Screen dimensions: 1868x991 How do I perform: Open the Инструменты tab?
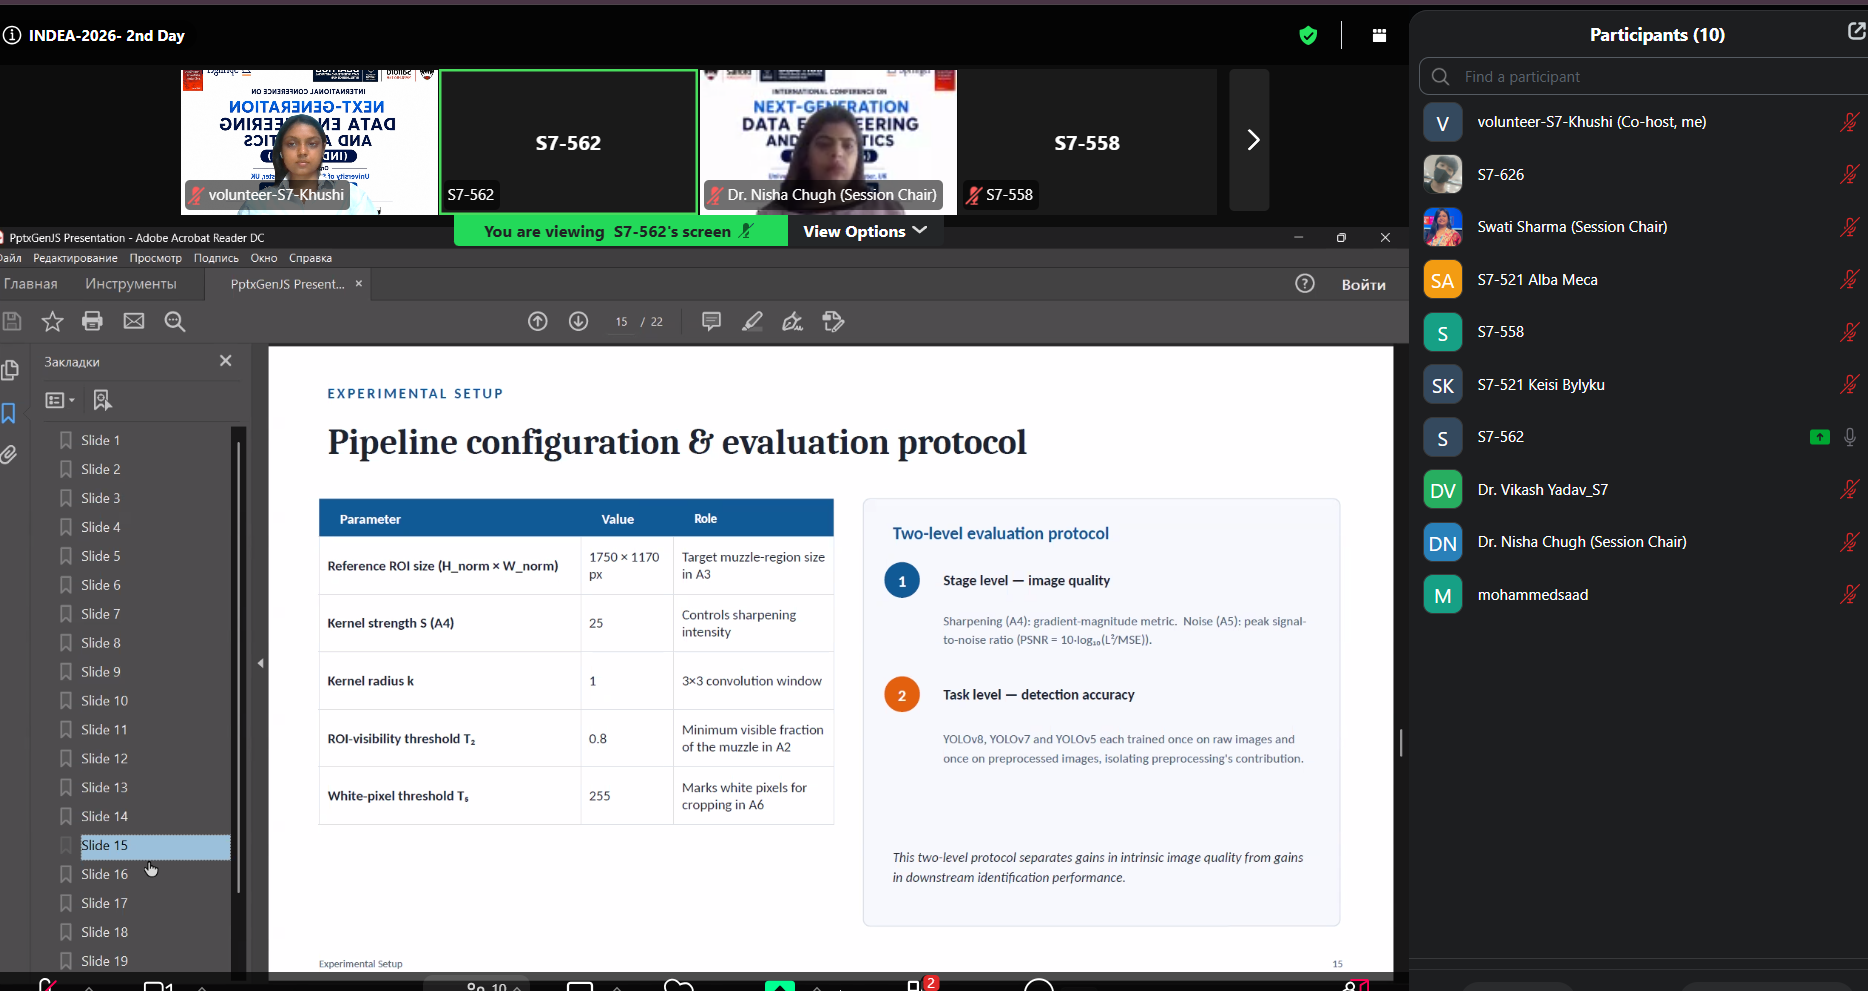[x=131, y=284]
